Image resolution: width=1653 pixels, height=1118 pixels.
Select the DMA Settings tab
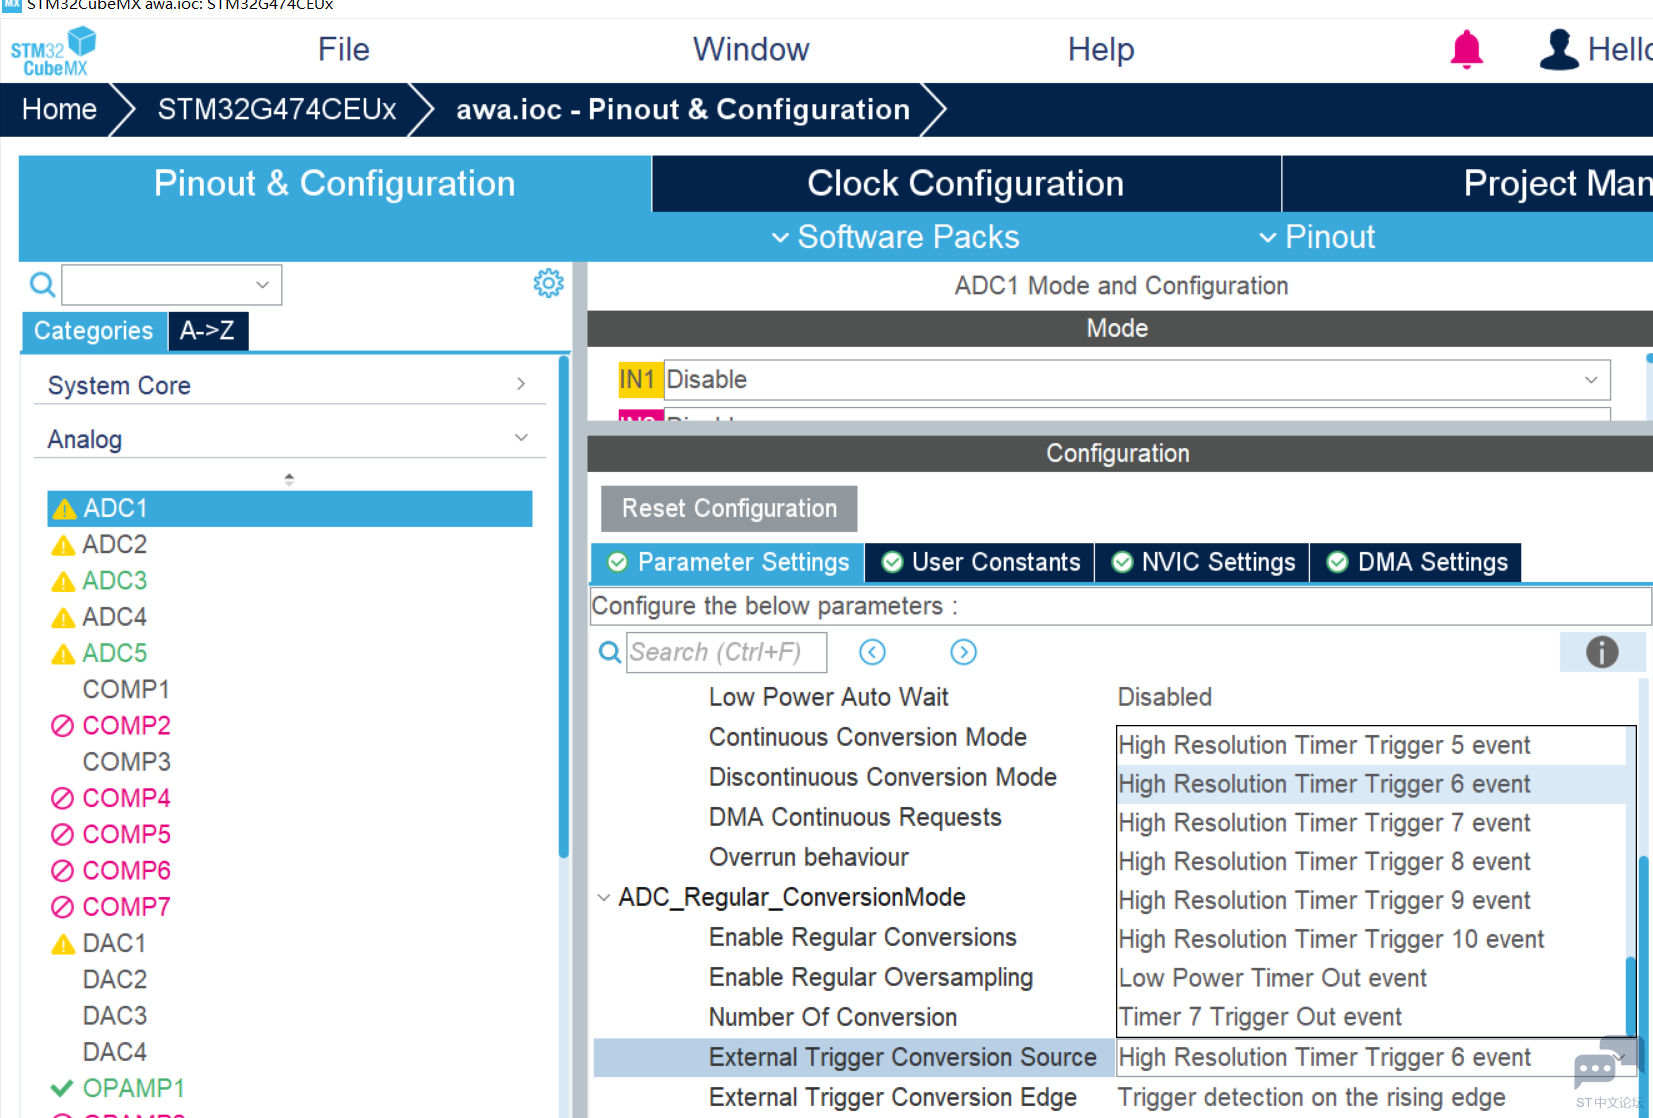1417,562
